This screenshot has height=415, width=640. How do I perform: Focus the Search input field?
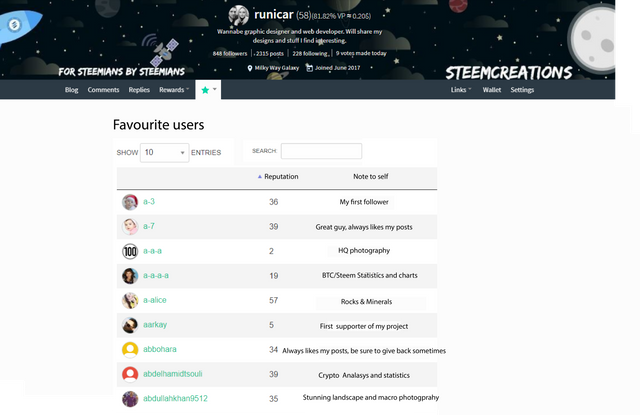click(x=321, y=151)
